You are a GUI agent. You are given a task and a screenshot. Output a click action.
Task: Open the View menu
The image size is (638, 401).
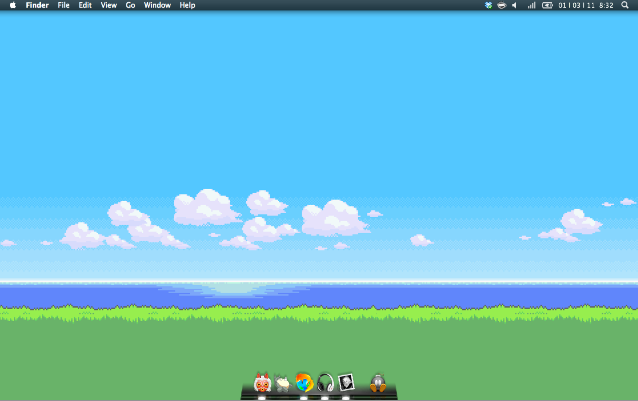click(x=109, y=5)
